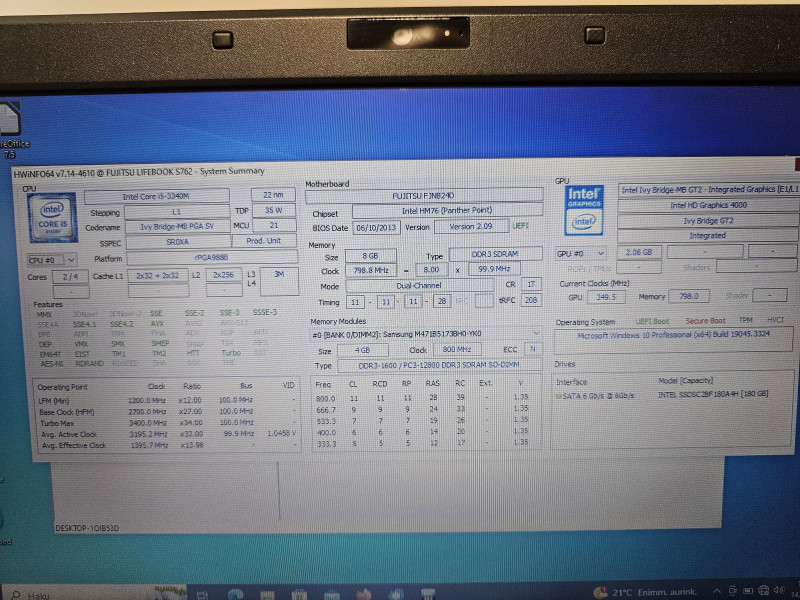
Task: Click the Base Clock (HFM) row
Action: click(x=168, y=412)
